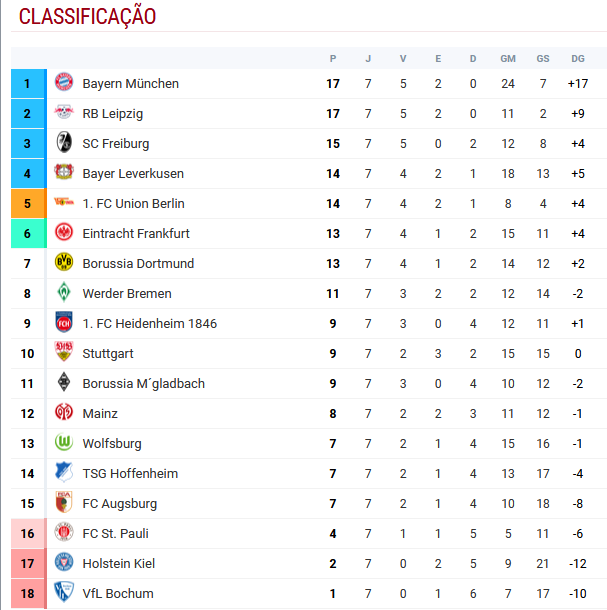
Task: Select the P points column header
Action: [x=333, y=59]
